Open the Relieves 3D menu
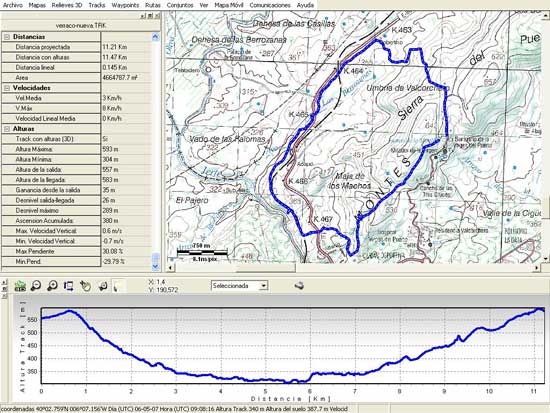The width and height of the screenshot is (550, 413). click(67, 5)
